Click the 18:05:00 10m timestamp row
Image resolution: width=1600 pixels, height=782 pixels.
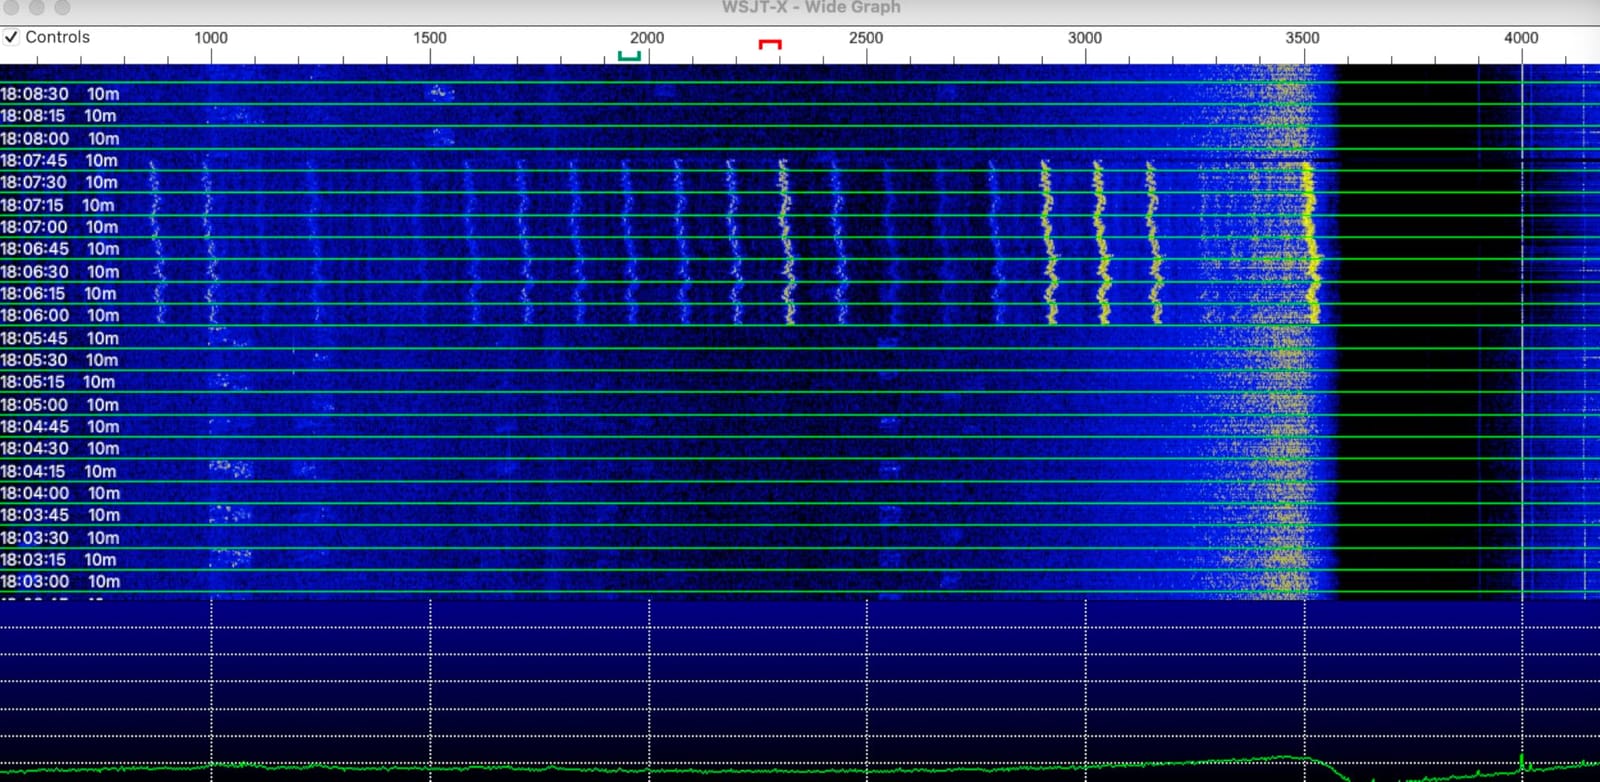click(x=60, y=404)
